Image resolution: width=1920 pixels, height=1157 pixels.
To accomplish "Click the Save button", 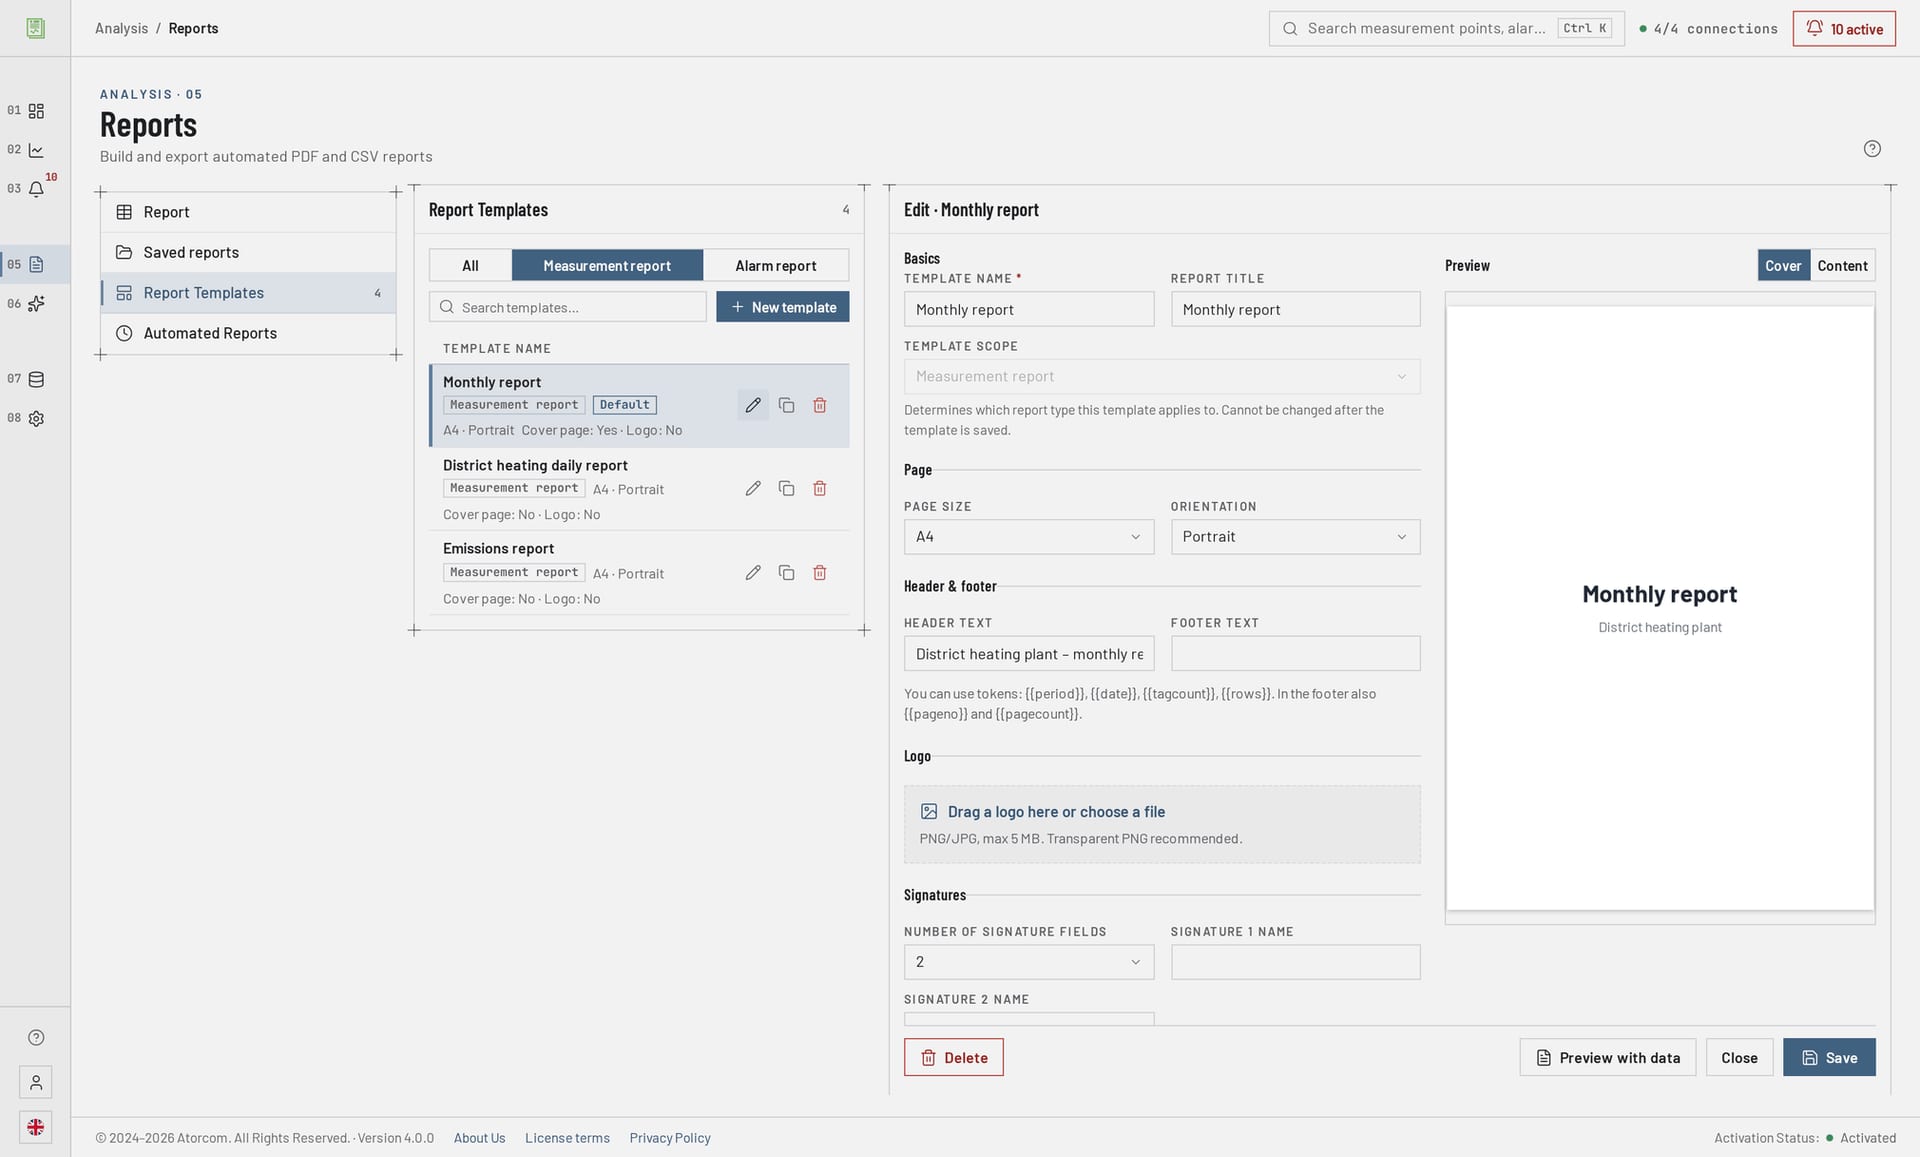I will [1829, 1057].
